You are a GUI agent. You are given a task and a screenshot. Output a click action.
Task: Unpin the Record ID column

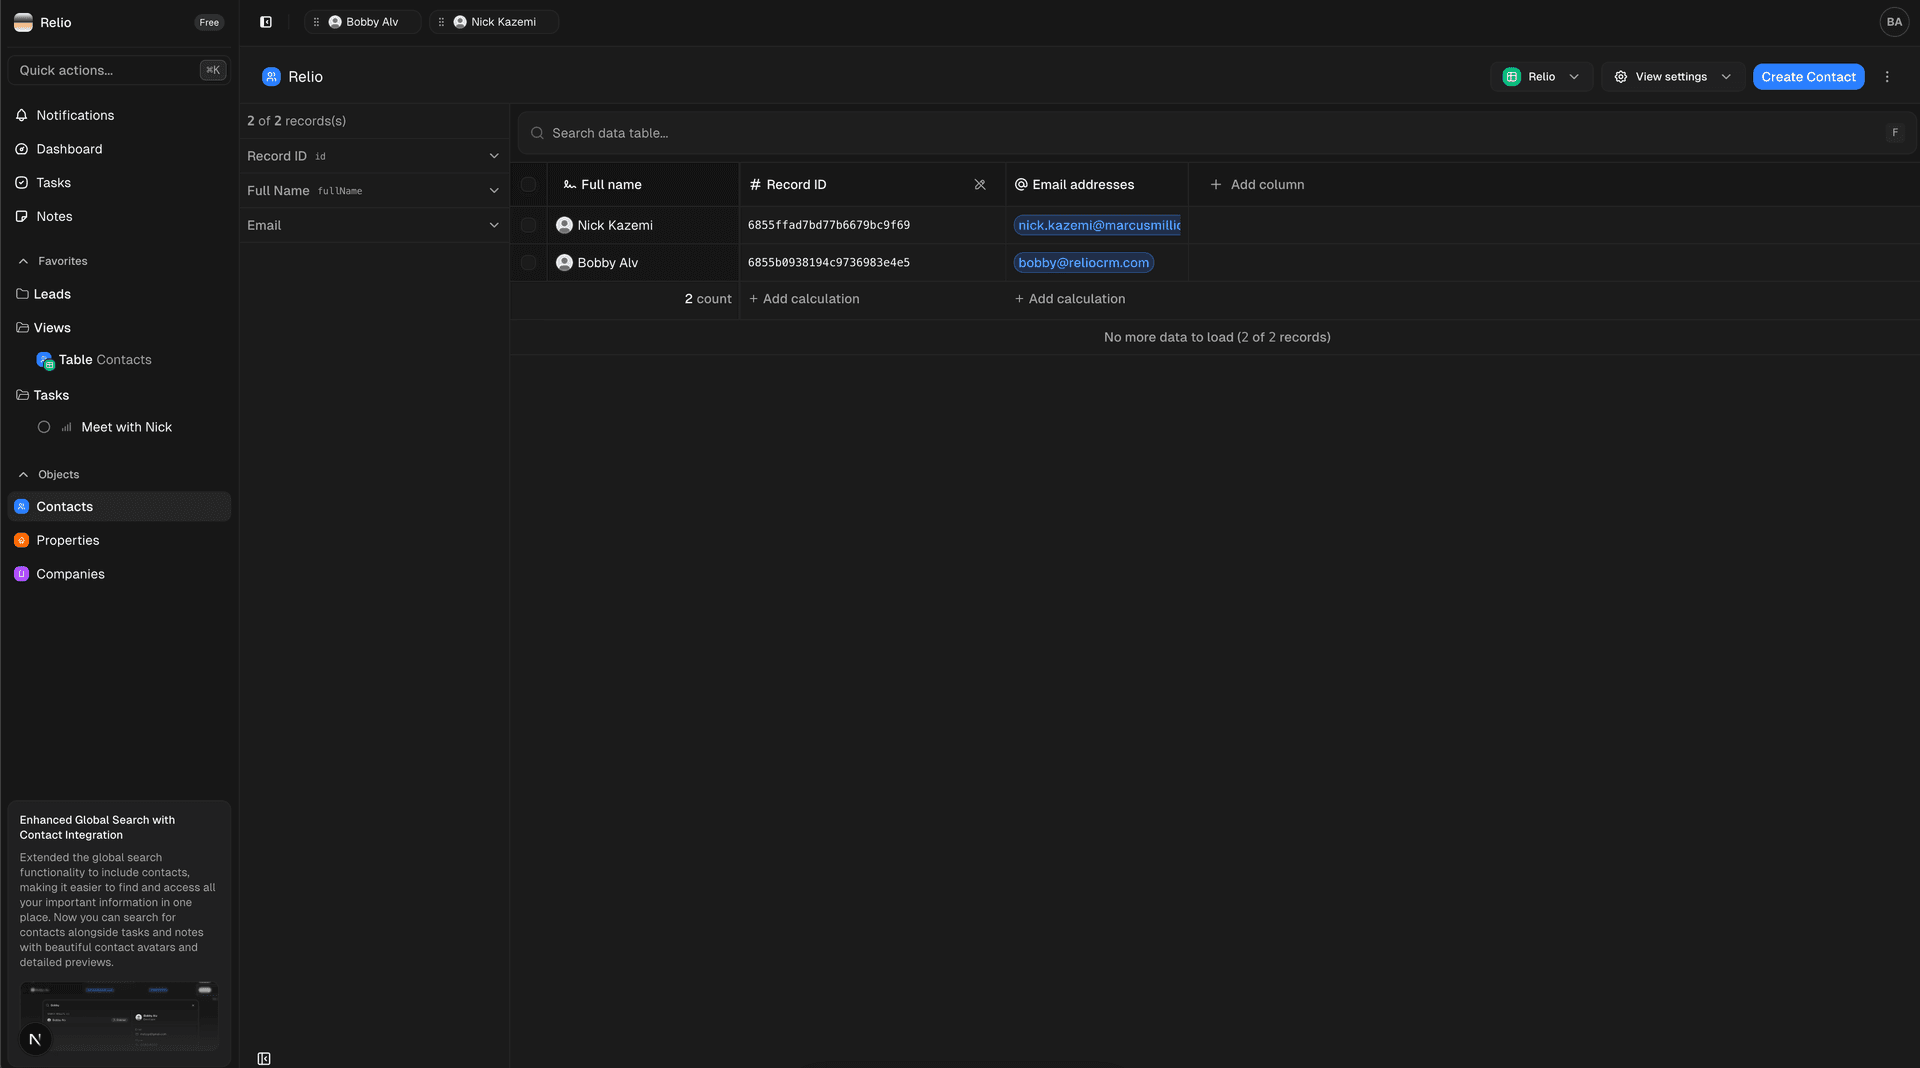coord(980,184)
